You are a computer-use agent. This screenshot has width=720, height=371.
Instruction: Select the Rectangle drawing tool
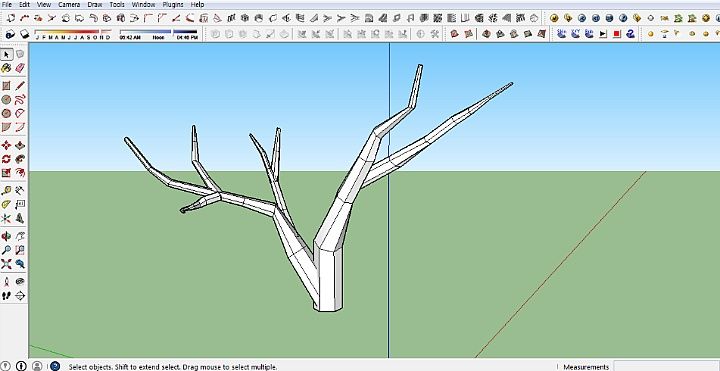[6, 86]
